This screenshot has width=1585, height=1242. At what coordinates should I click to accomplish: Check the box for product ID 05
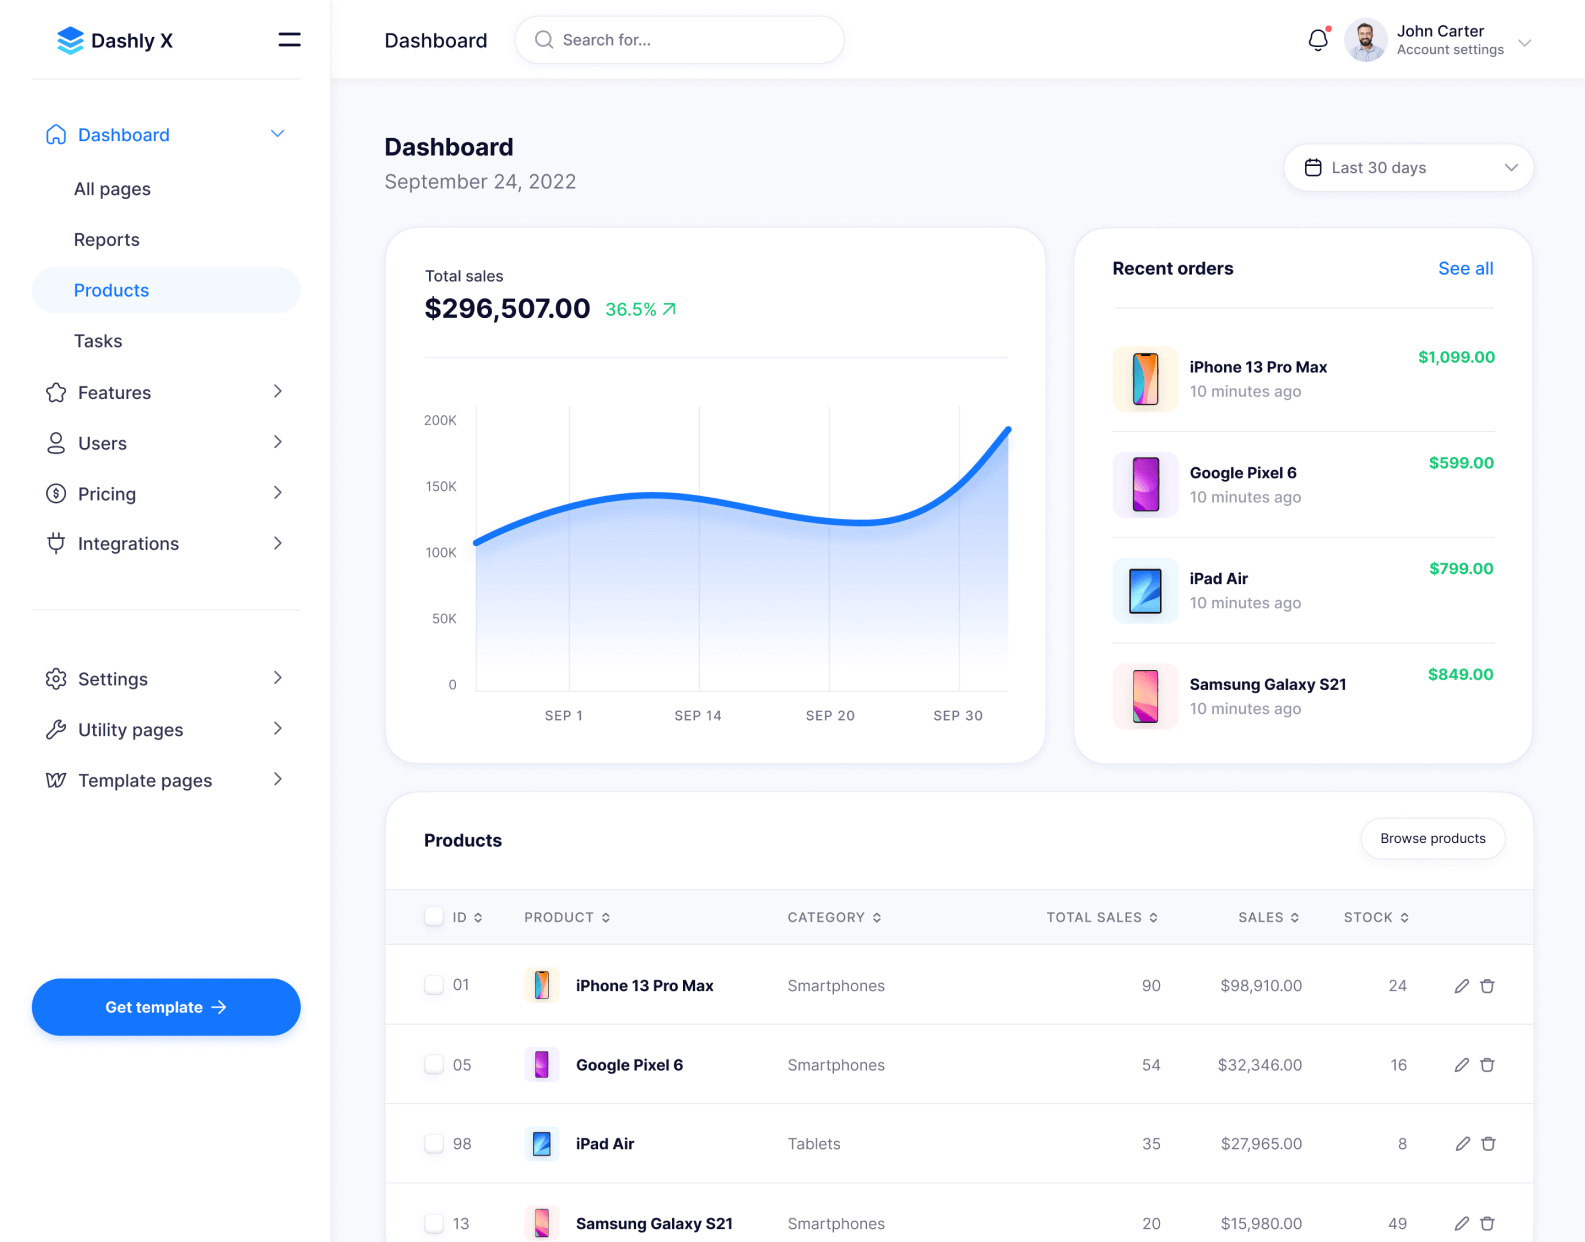pos(434,1064)
